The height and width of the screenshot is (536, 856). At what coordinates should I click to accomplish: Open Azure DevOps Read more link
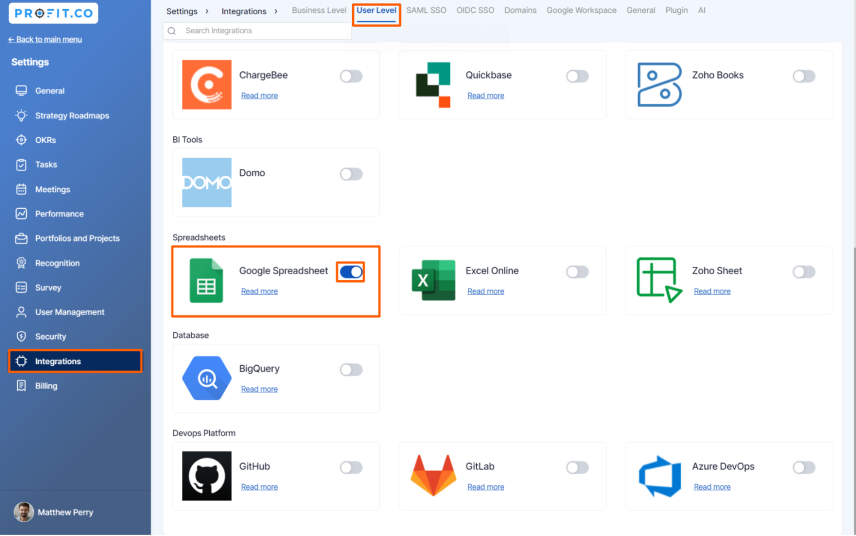coord(712,487)
